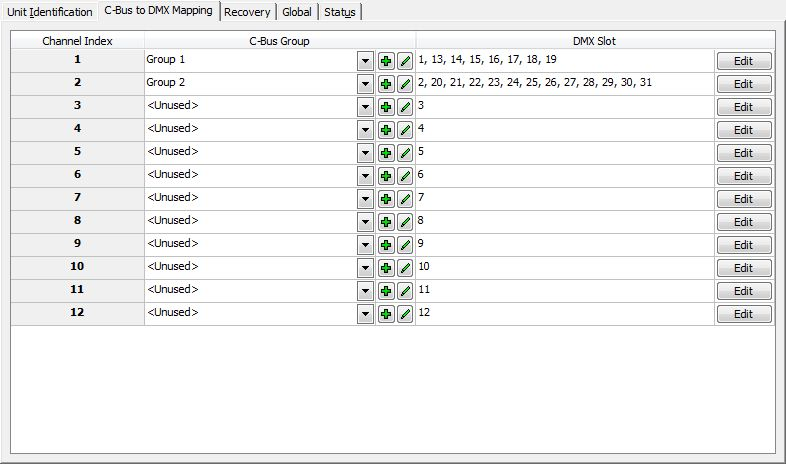Click the green pencil icon for channel 1

point(405,61)
